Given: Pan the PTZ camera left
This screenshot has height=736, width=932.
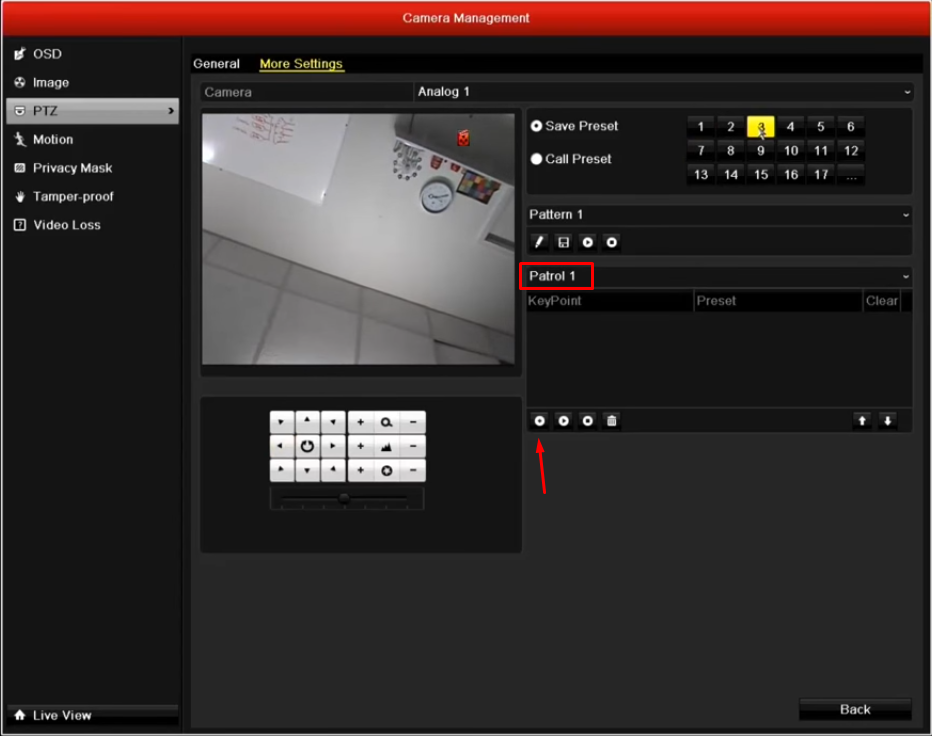Looking at the screenshot, I should [x=281, y=446].
